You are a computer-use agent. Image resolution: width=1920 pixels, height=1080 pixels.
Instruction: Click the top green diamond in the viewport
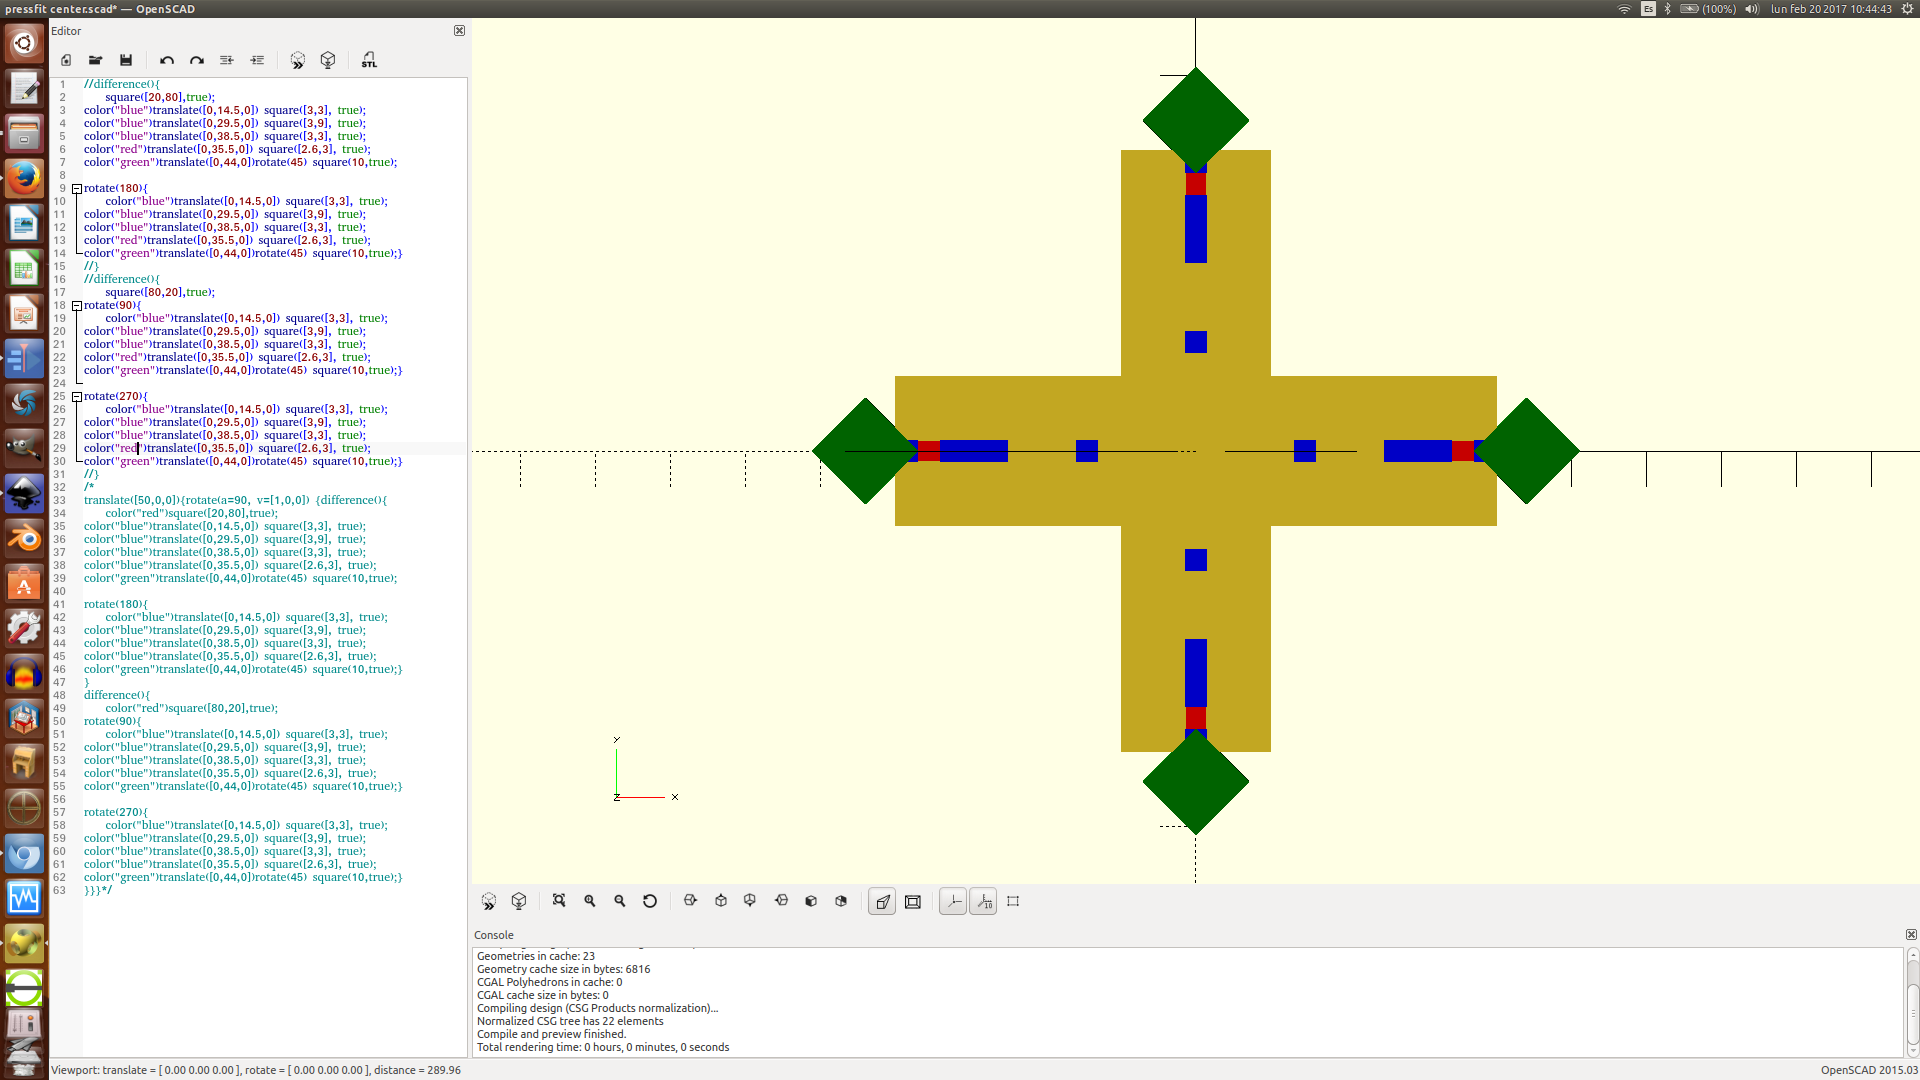1196,120
